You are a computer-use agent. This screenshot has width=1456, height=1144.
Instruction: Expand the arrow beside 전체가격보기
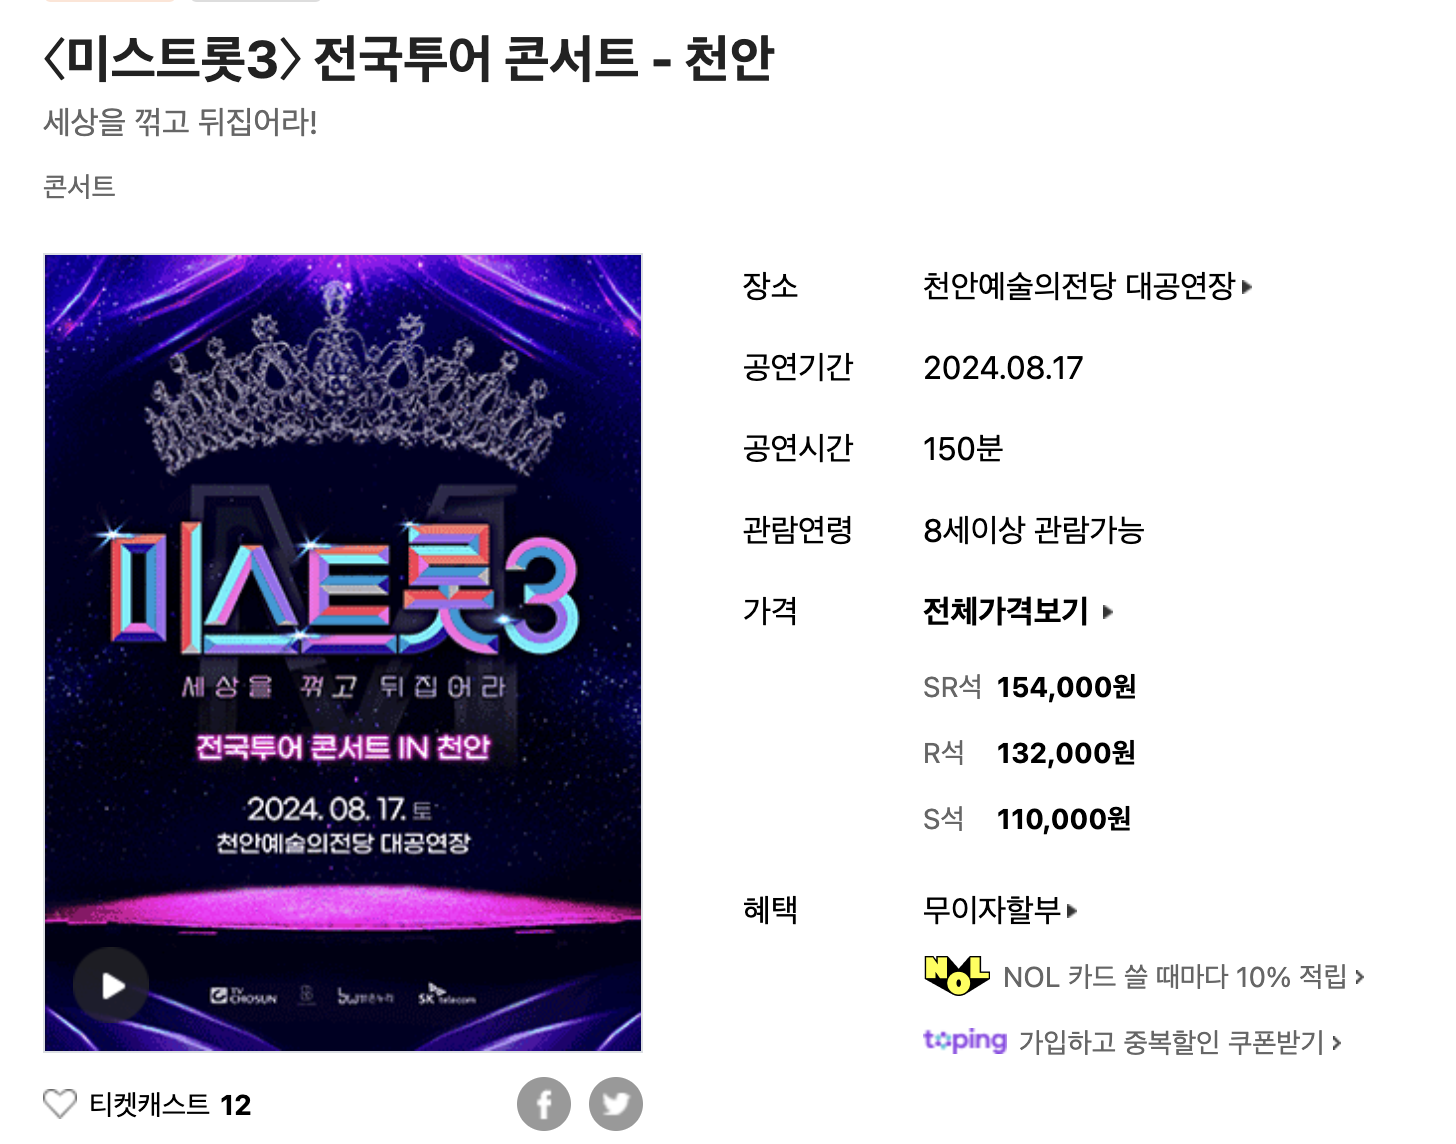click(x=1108, y=611)
